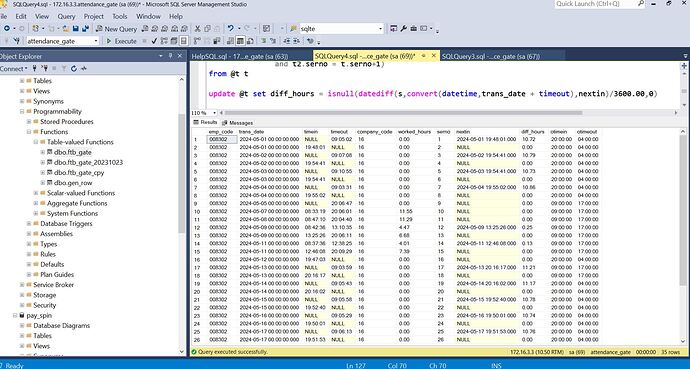Toggle Include Client Statistics button
This screenshot has width=690, height=369.
217,41
